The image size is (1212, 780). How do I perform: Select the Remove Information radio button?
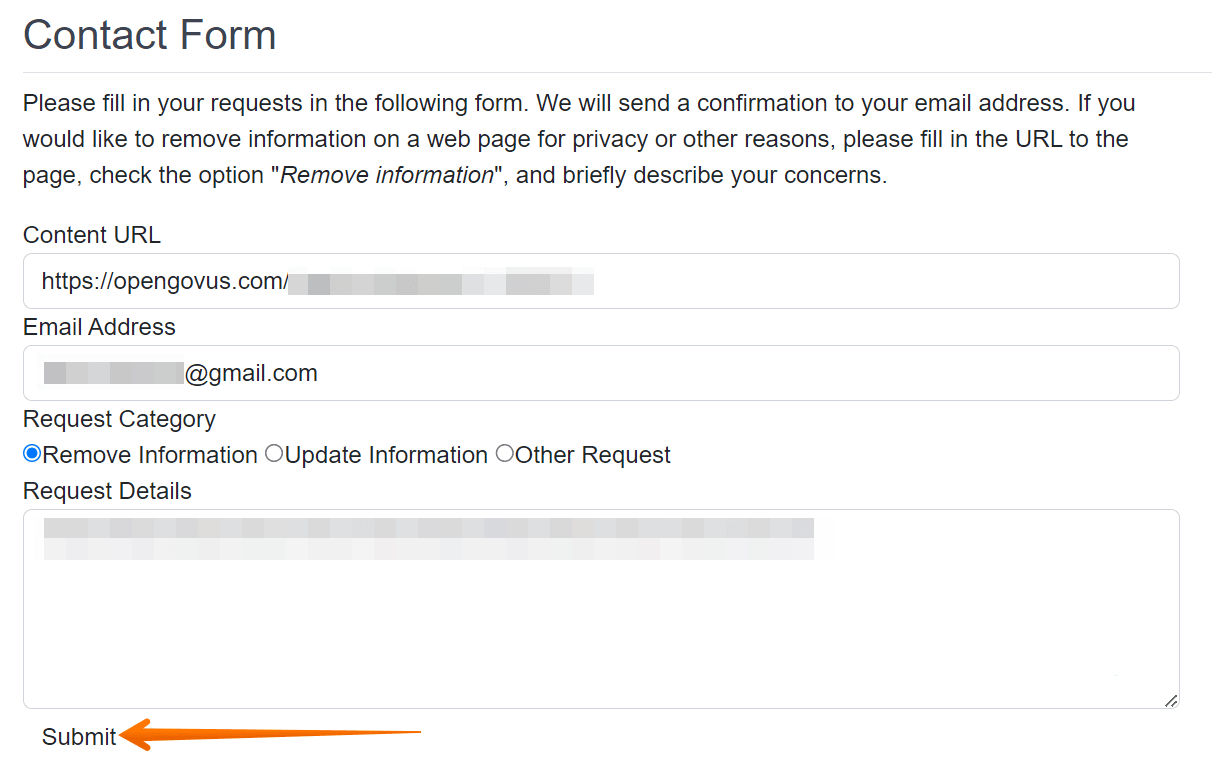pyautogui.click(x=31, y=454)
